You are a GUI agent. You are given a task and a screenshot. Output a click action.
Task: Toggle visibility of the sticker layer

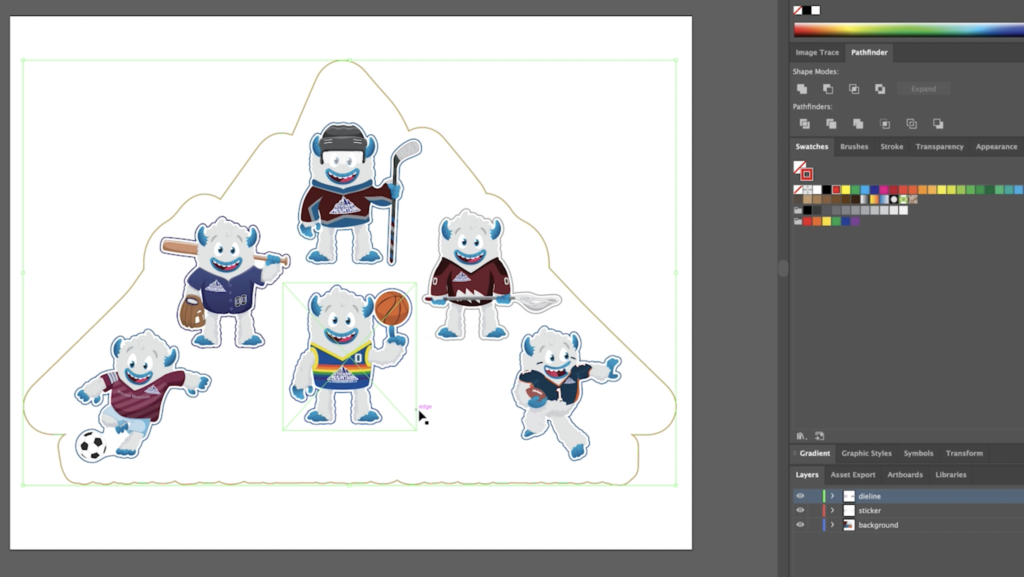click(x=800, y=510)
